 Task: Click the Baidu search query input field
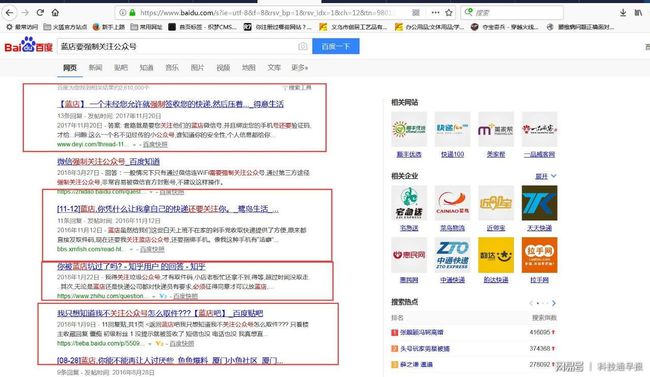[x=184, y=46]
